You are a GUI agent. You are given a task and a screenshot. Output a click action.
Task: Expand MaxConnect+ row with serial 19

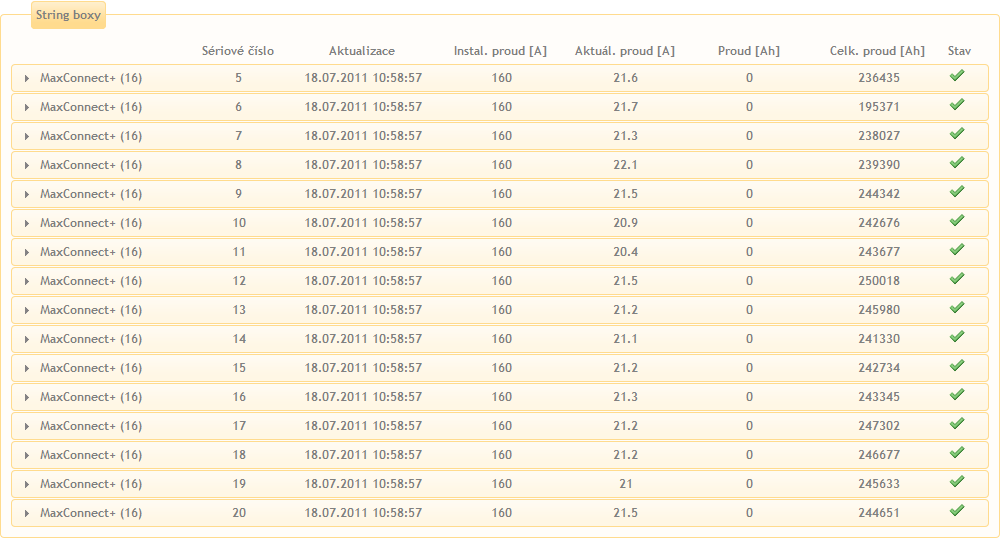27,484
